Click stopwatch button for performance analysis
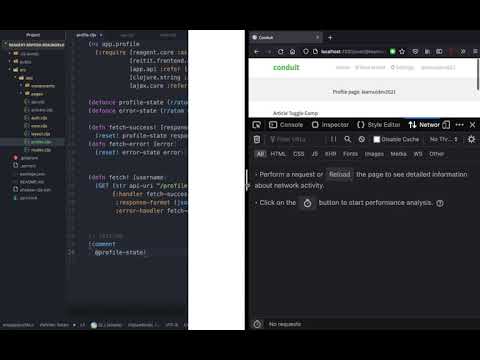 (307, 203)
